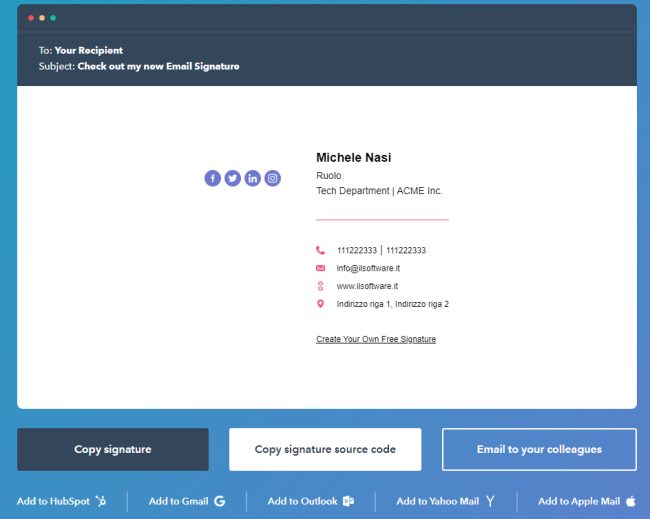Click the HubSpot sprocket icon

coord(101,501)
